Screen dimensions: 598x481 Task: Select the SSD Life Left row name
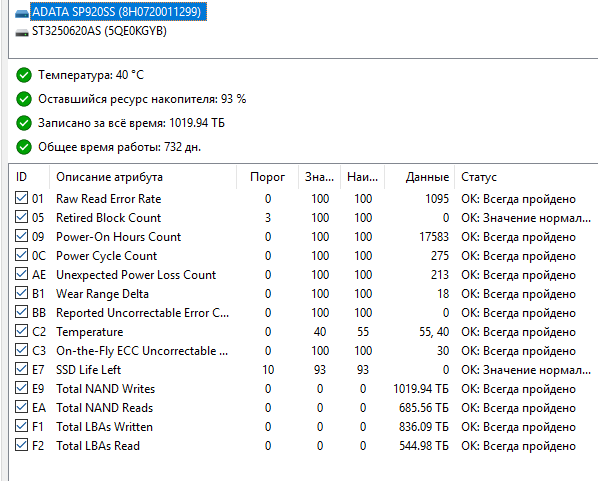[88, 370]
